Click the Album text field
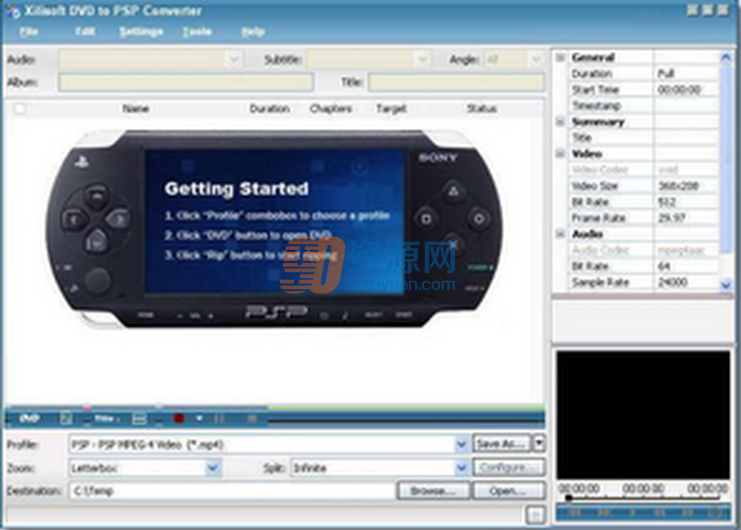Screen dimensions: 741x530 tap(186, 82)
